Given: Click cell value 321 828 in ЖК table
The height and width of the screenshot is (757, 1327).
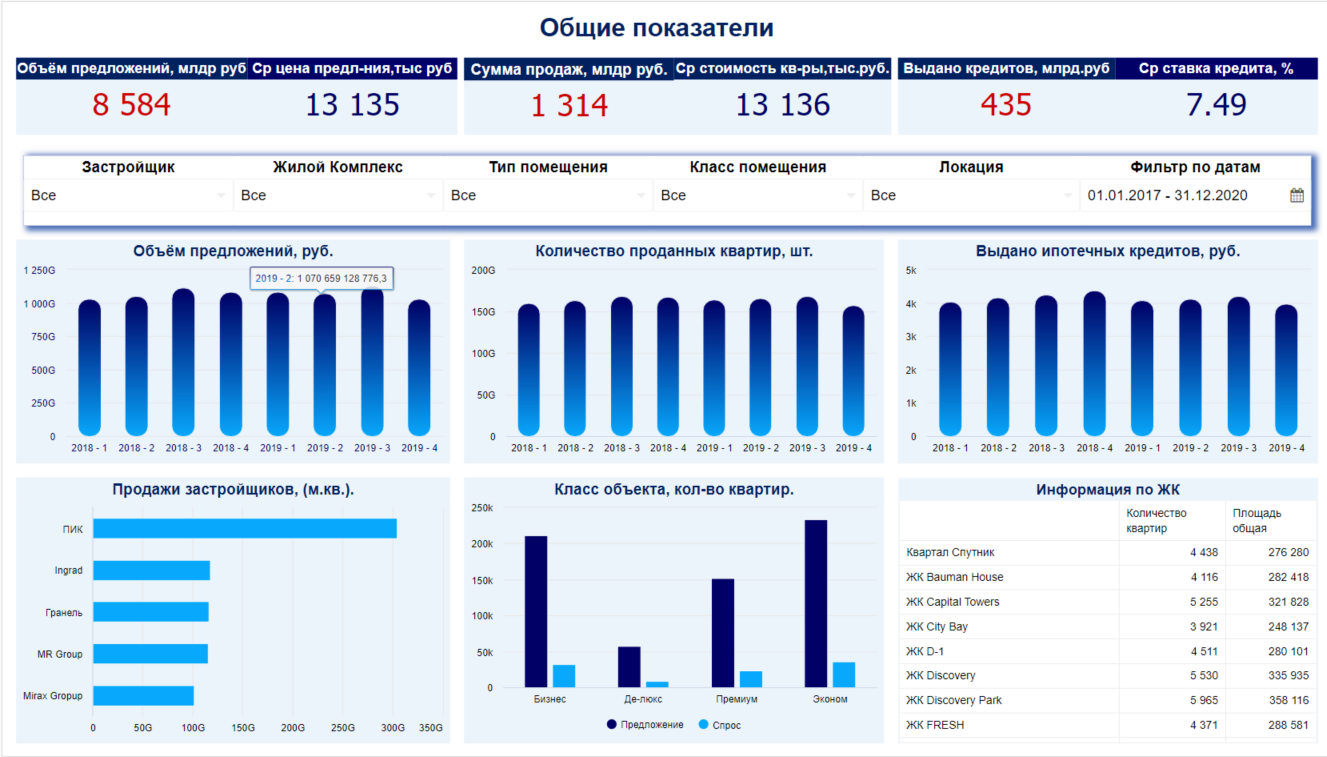Looking at the screenshot, I should [1285, 602].
